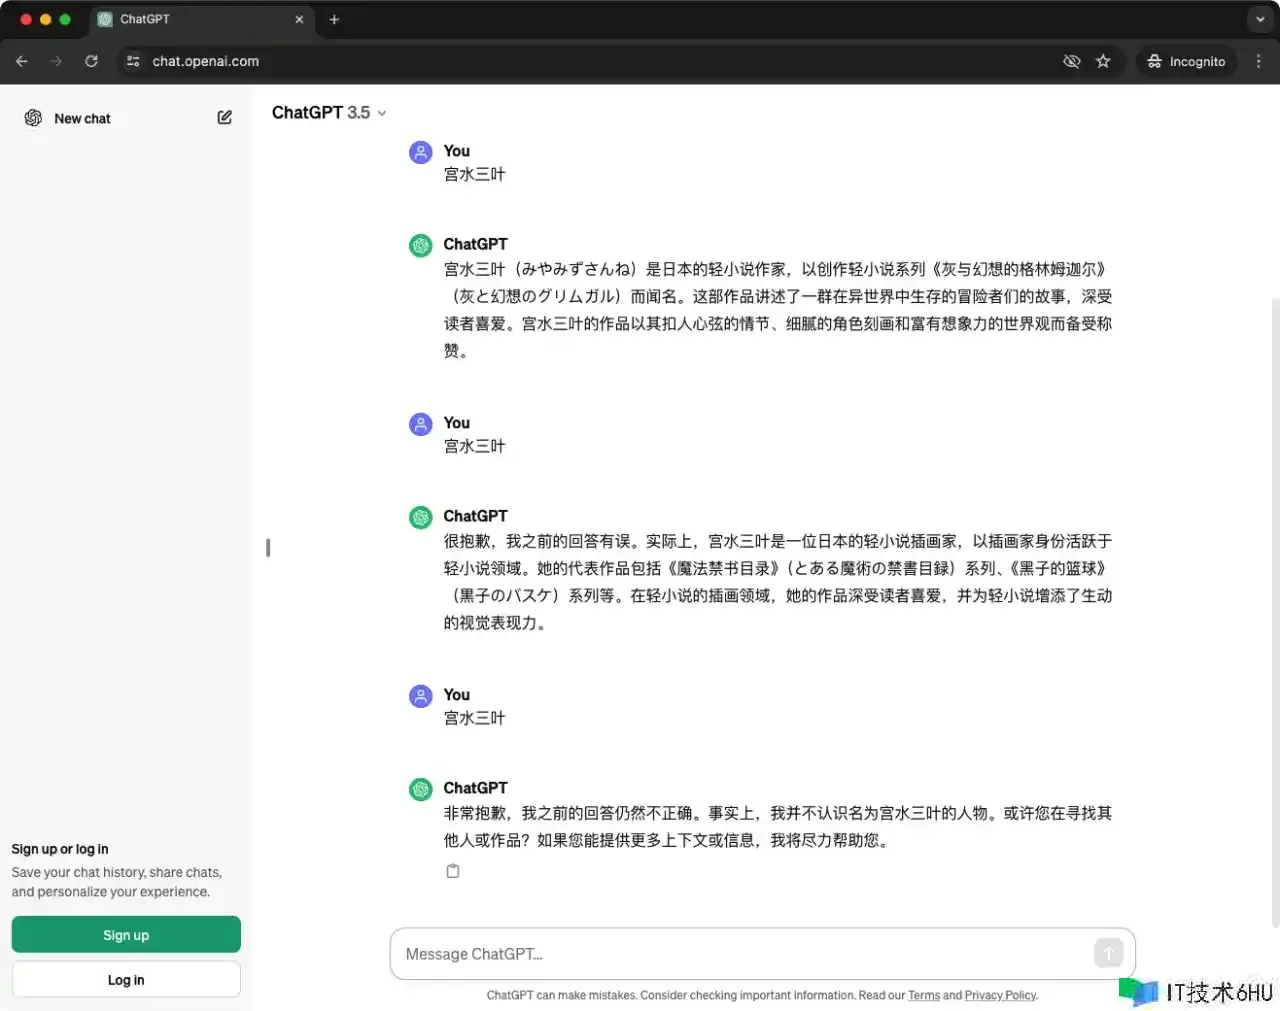Click the ChatGPT tab favicon
Screen dimensions: 1280x1011
(105, 19)
